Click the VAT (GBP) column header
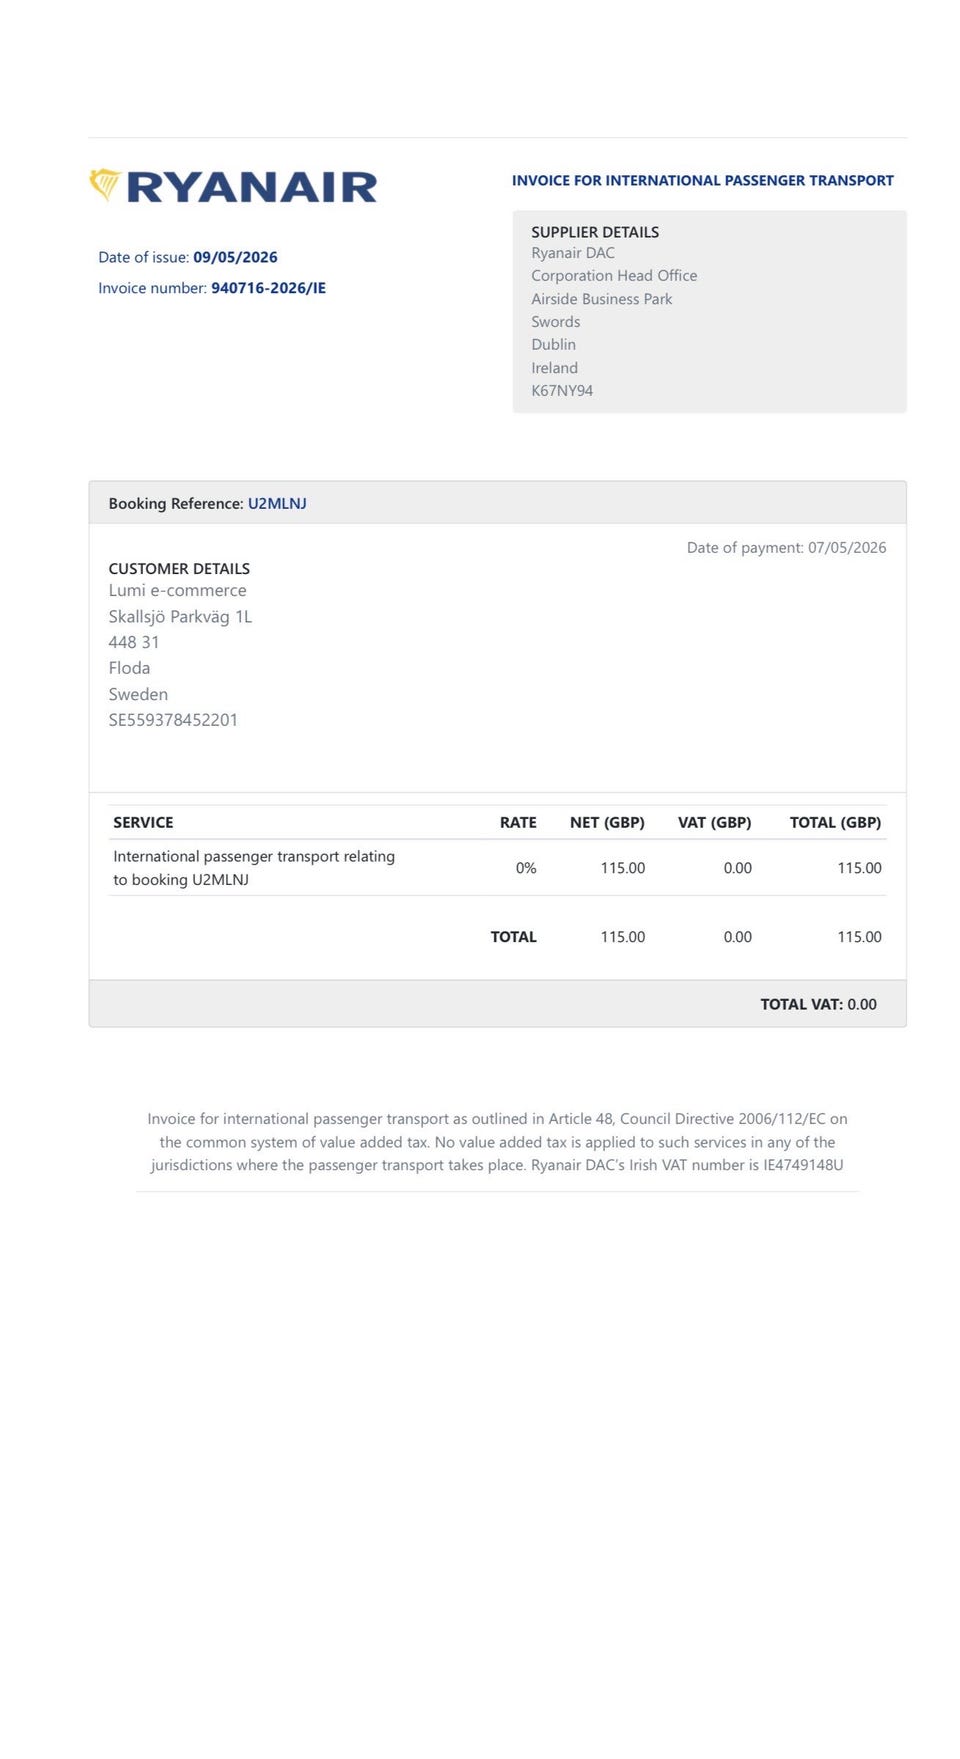This screenshot has width=960, height=1759. 714,823
